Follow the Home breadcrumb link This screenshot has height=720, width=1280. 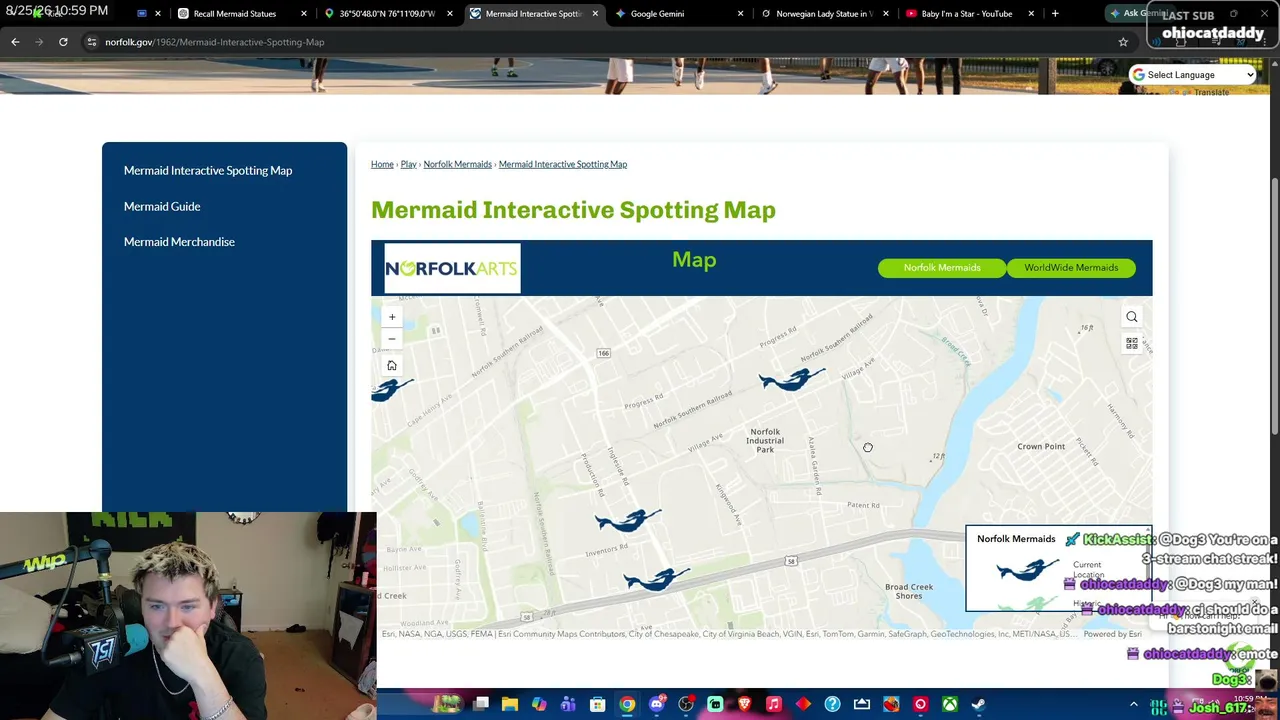[x=382, y=164]
